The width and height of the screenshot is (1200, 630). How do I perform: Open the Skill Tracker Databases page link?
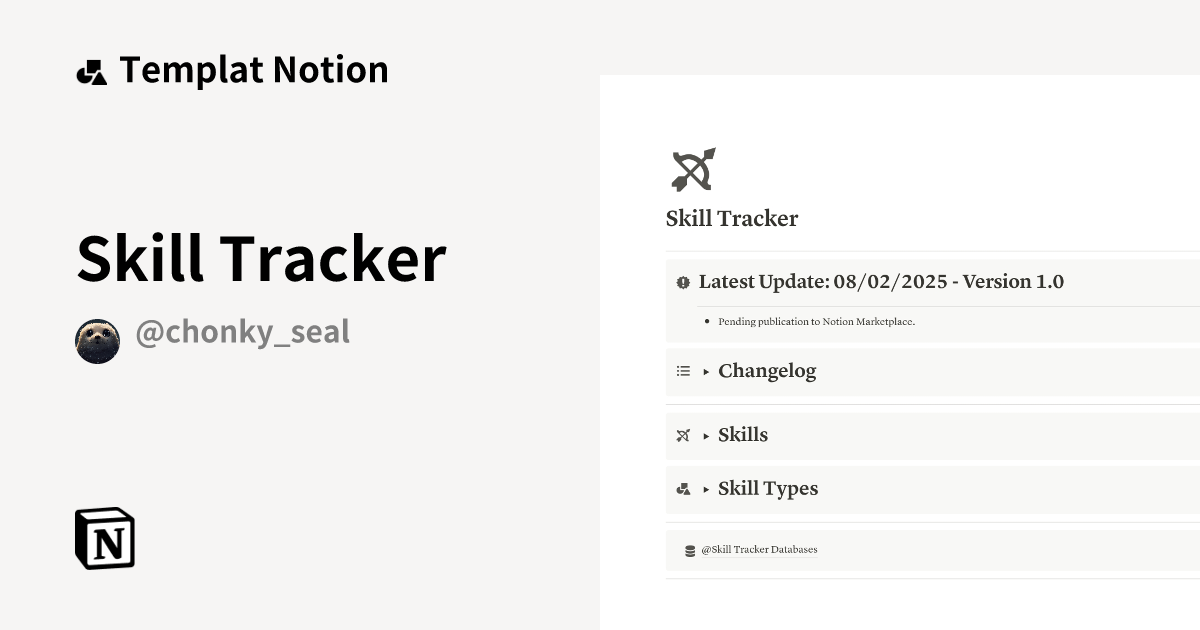[x=761, y=549]
